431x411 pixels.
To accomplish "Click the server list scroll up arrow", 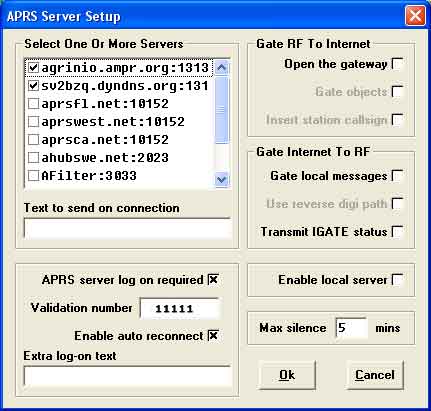I will pyautogui.click(x=222, y=68).
